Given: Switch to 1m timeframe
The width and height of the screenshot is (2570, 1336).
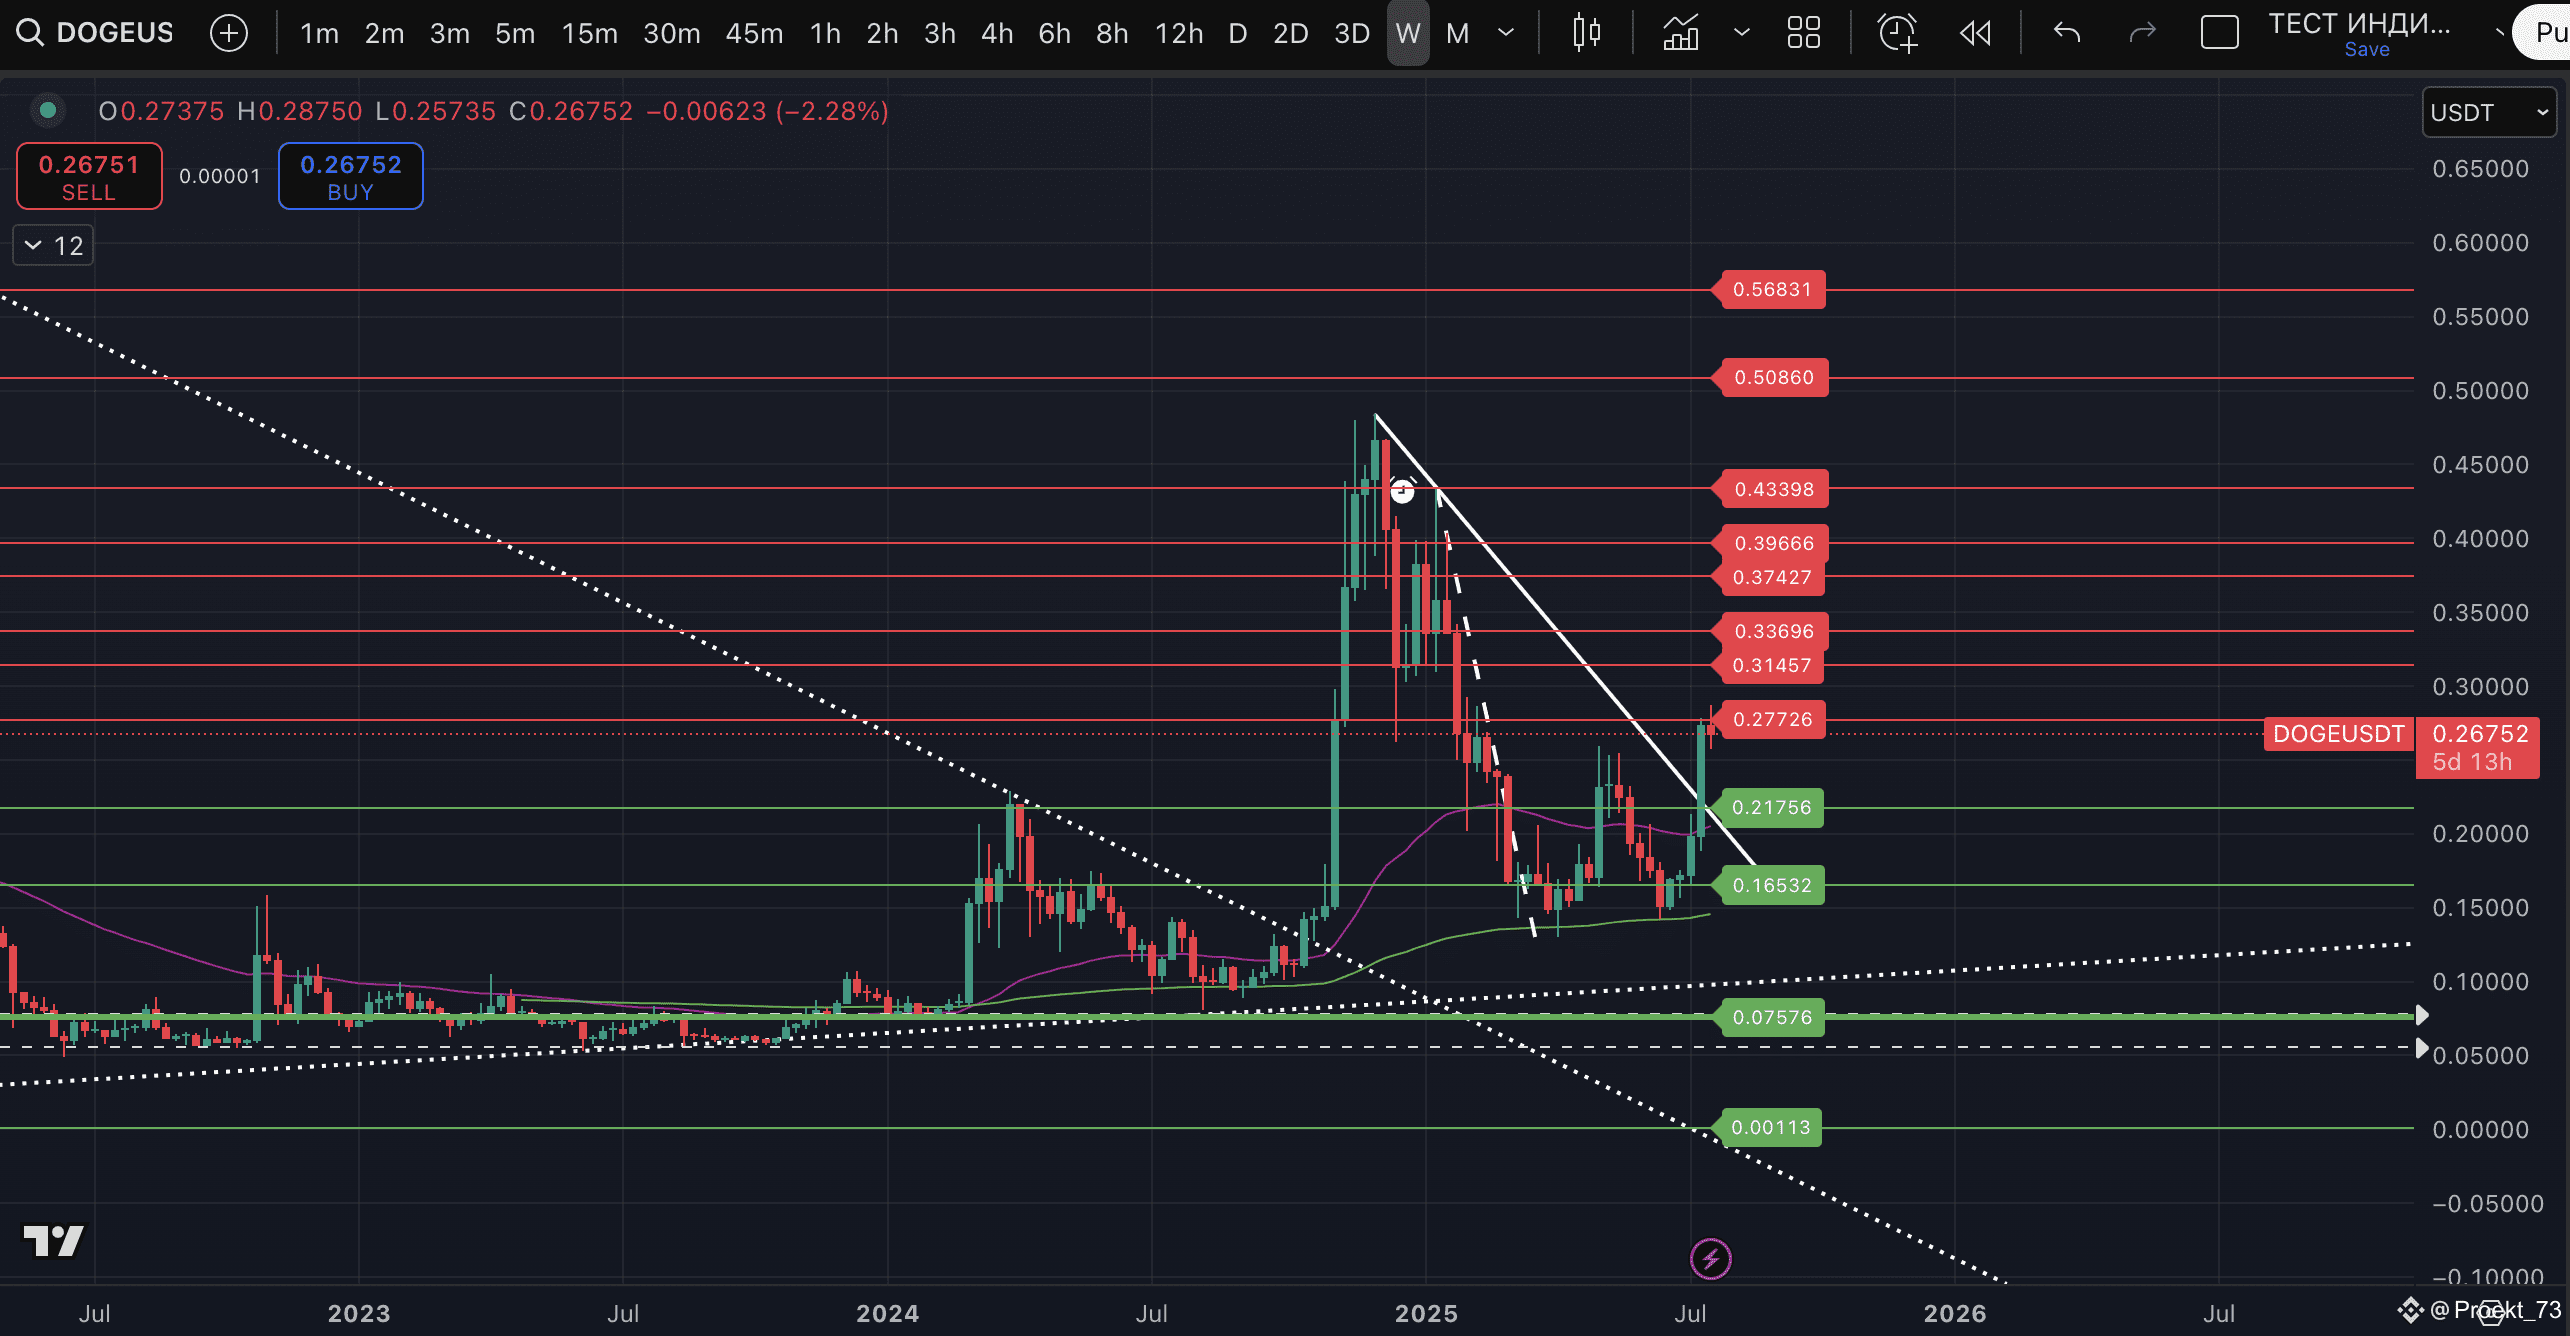Looking at the screenshot, I should 319,33.
